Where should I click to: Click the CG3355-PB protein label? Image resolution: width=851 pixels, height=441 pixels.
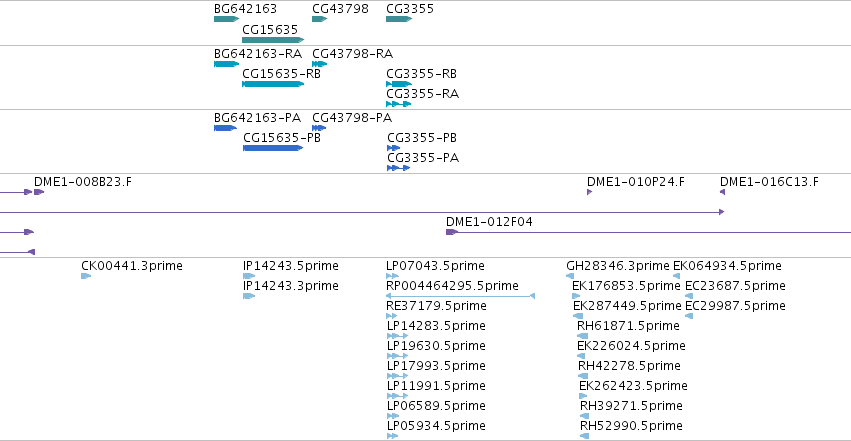coord(422,138)
